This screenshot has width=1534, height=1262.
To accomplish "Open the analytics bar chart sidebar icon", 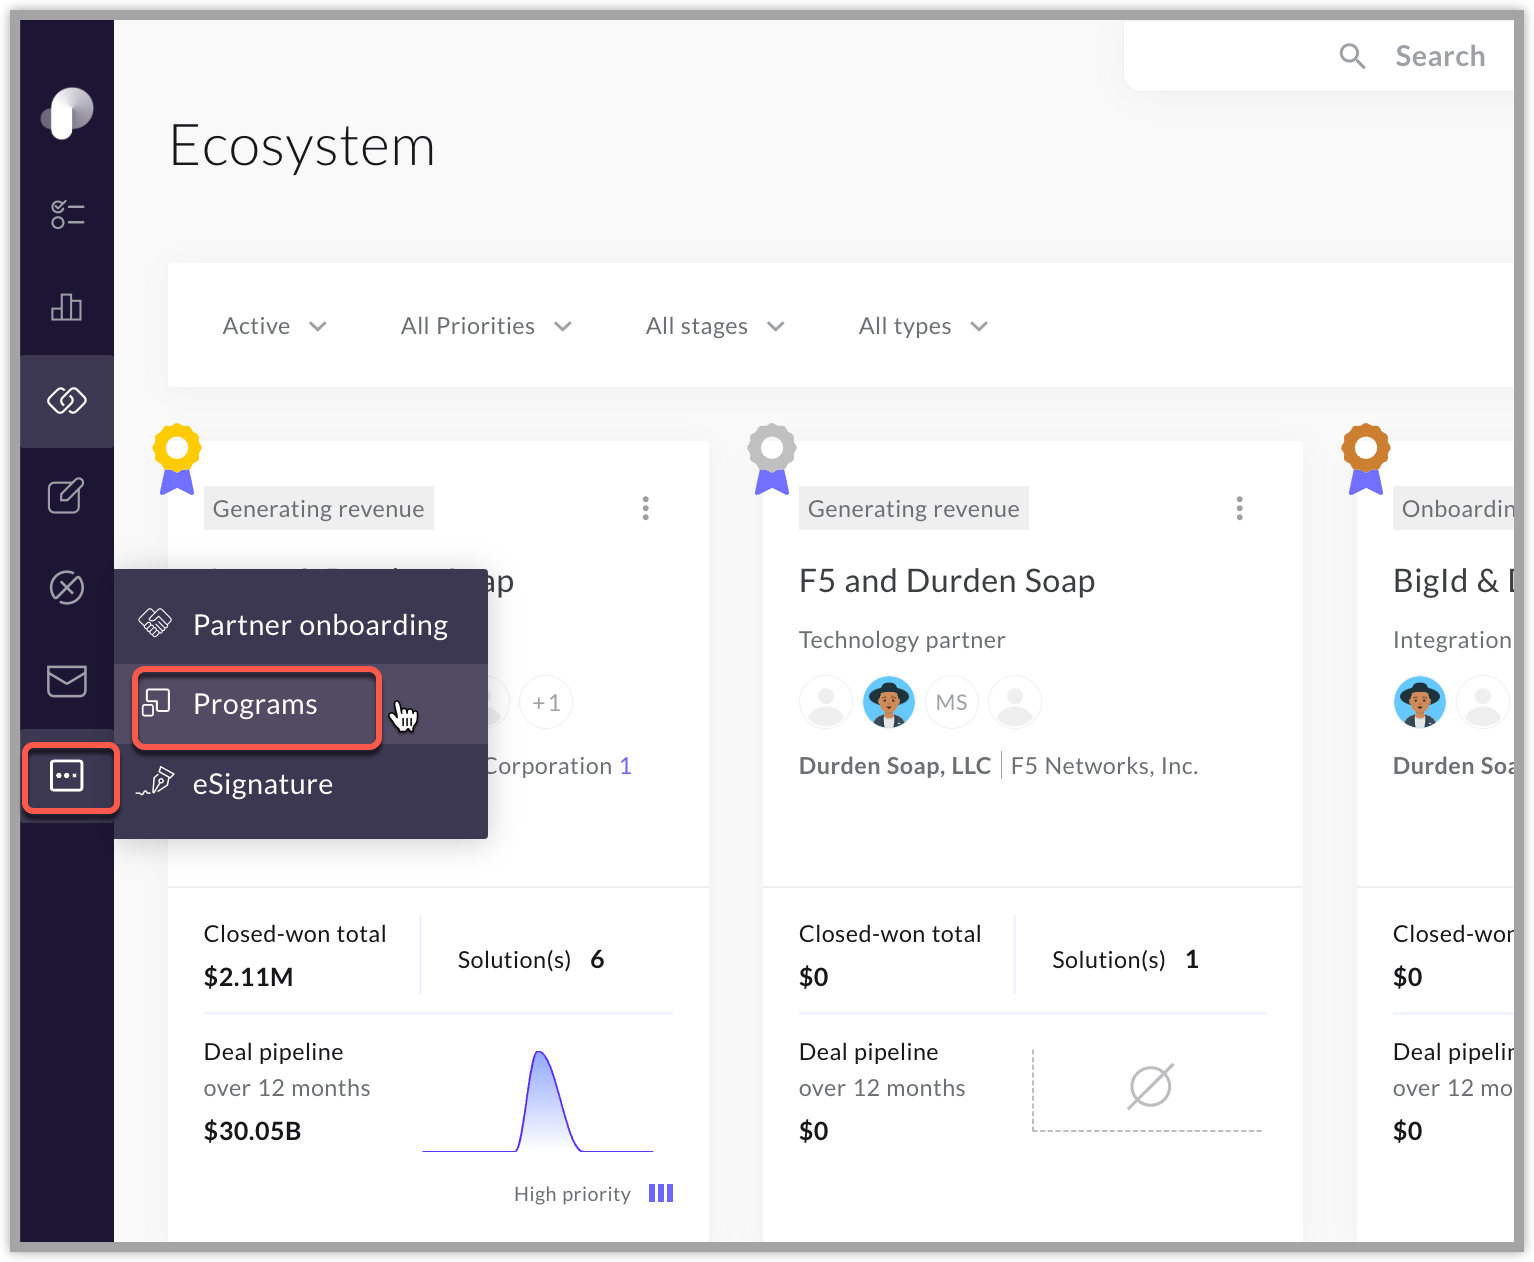I will coord(67,307).
